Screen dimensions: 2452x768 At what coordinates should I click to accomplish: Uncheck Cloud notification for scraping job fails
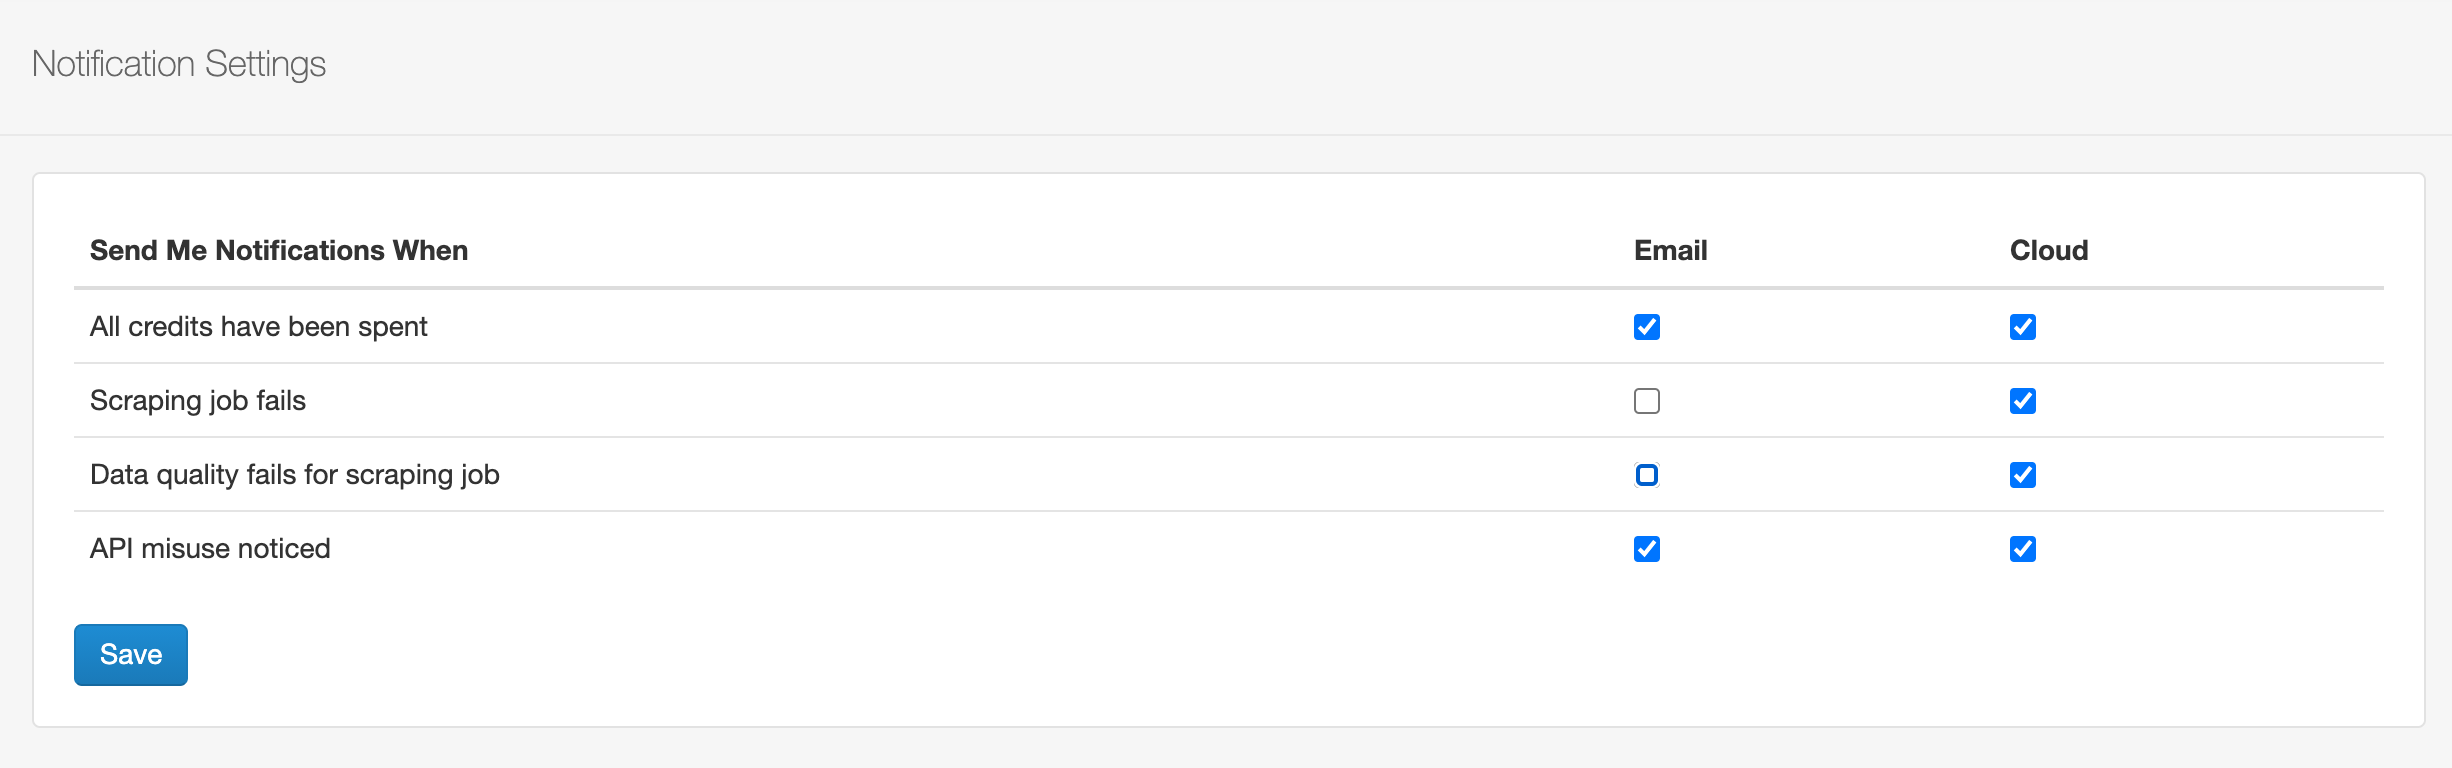[2023, 401]
